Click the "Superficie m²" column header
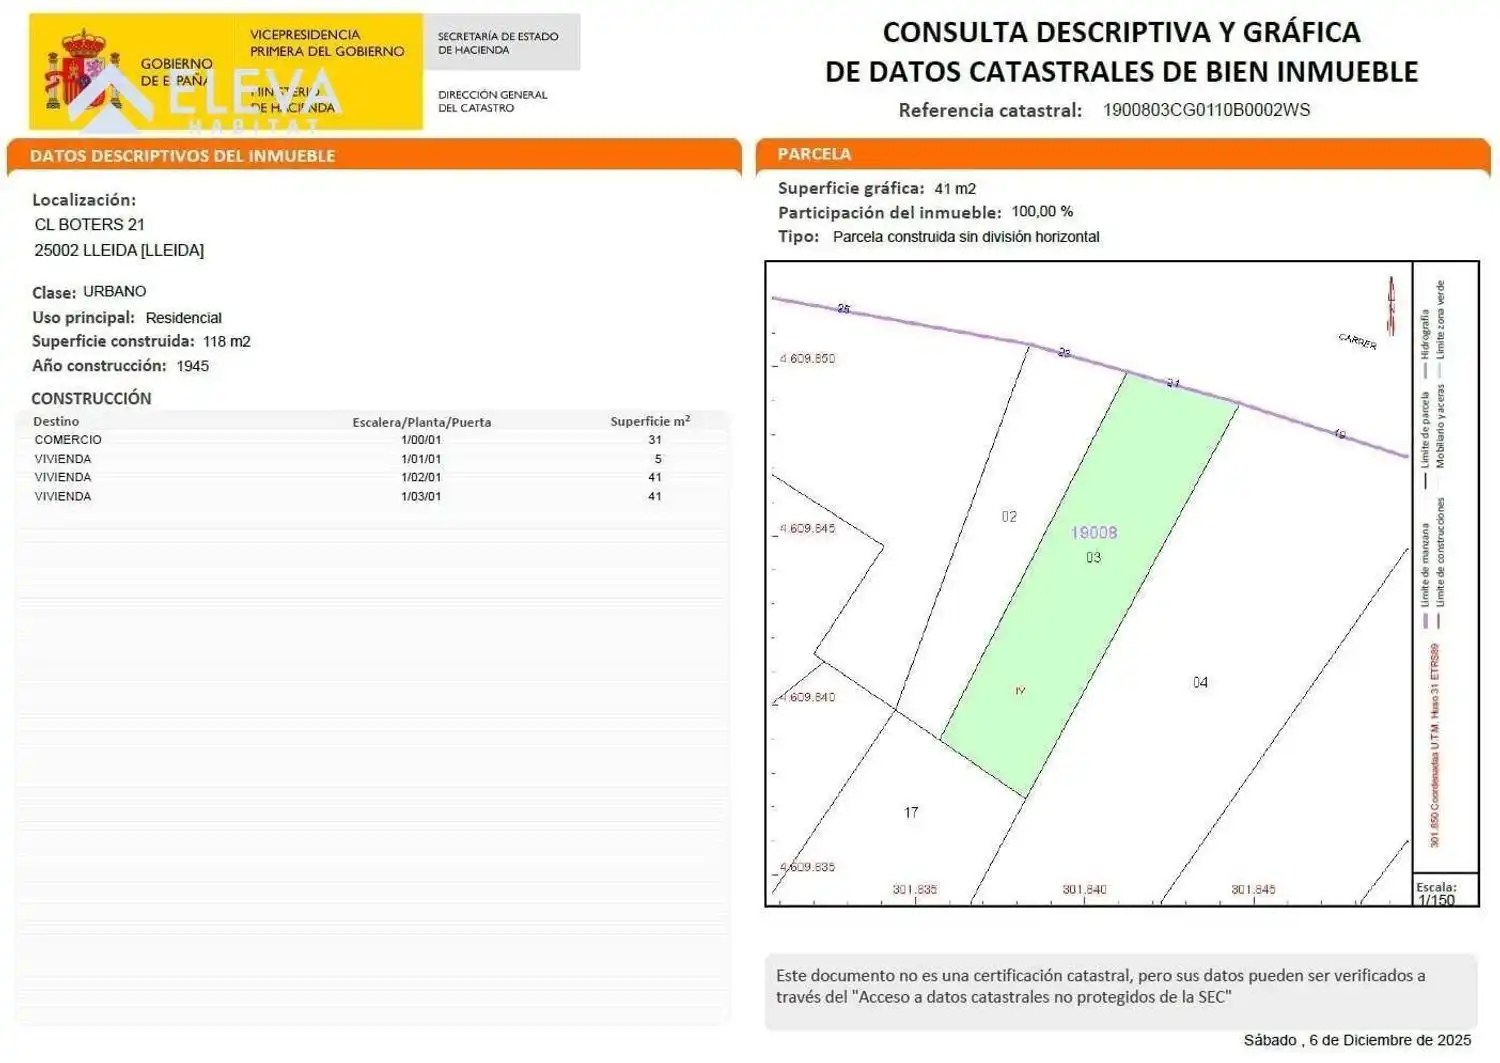Screen dimensions: 1500x1063 tap(650, 421)
